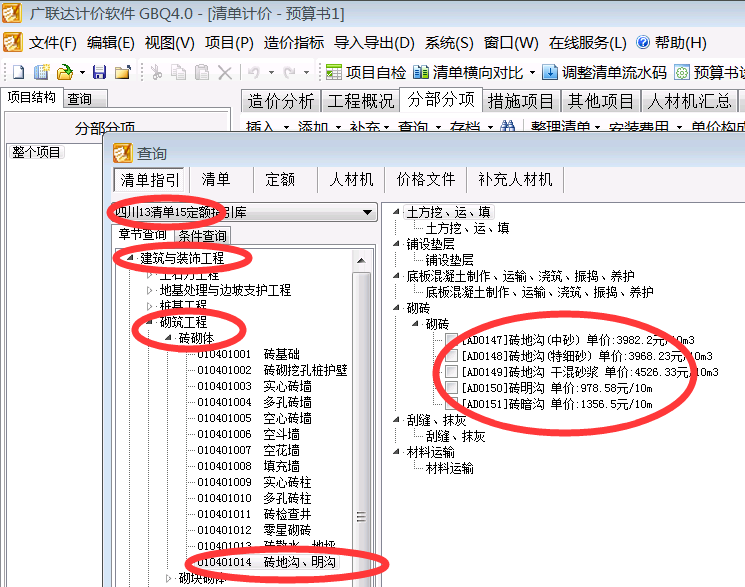Expand the 地基处理与边坡支护工程 node

tap(149, 290)
